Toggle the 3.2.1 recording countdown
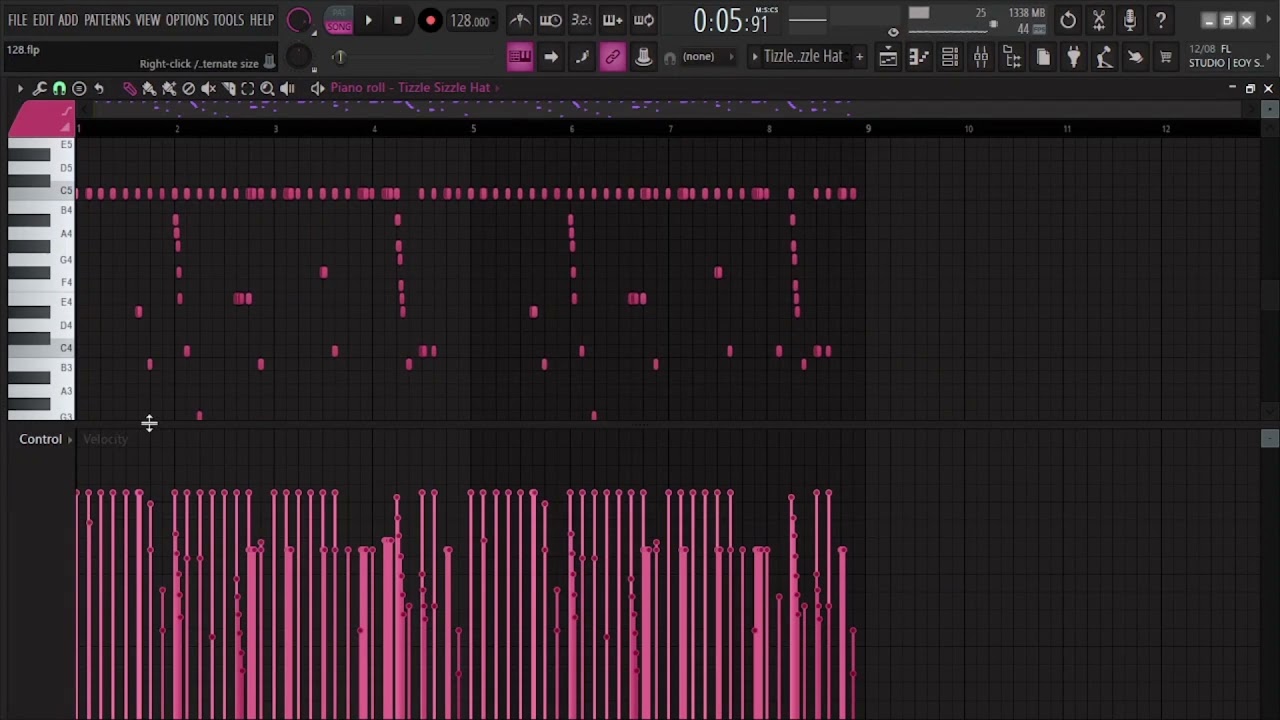This screenshot has width=1280, height=720. pyautogui.click(x=581, y=20)
